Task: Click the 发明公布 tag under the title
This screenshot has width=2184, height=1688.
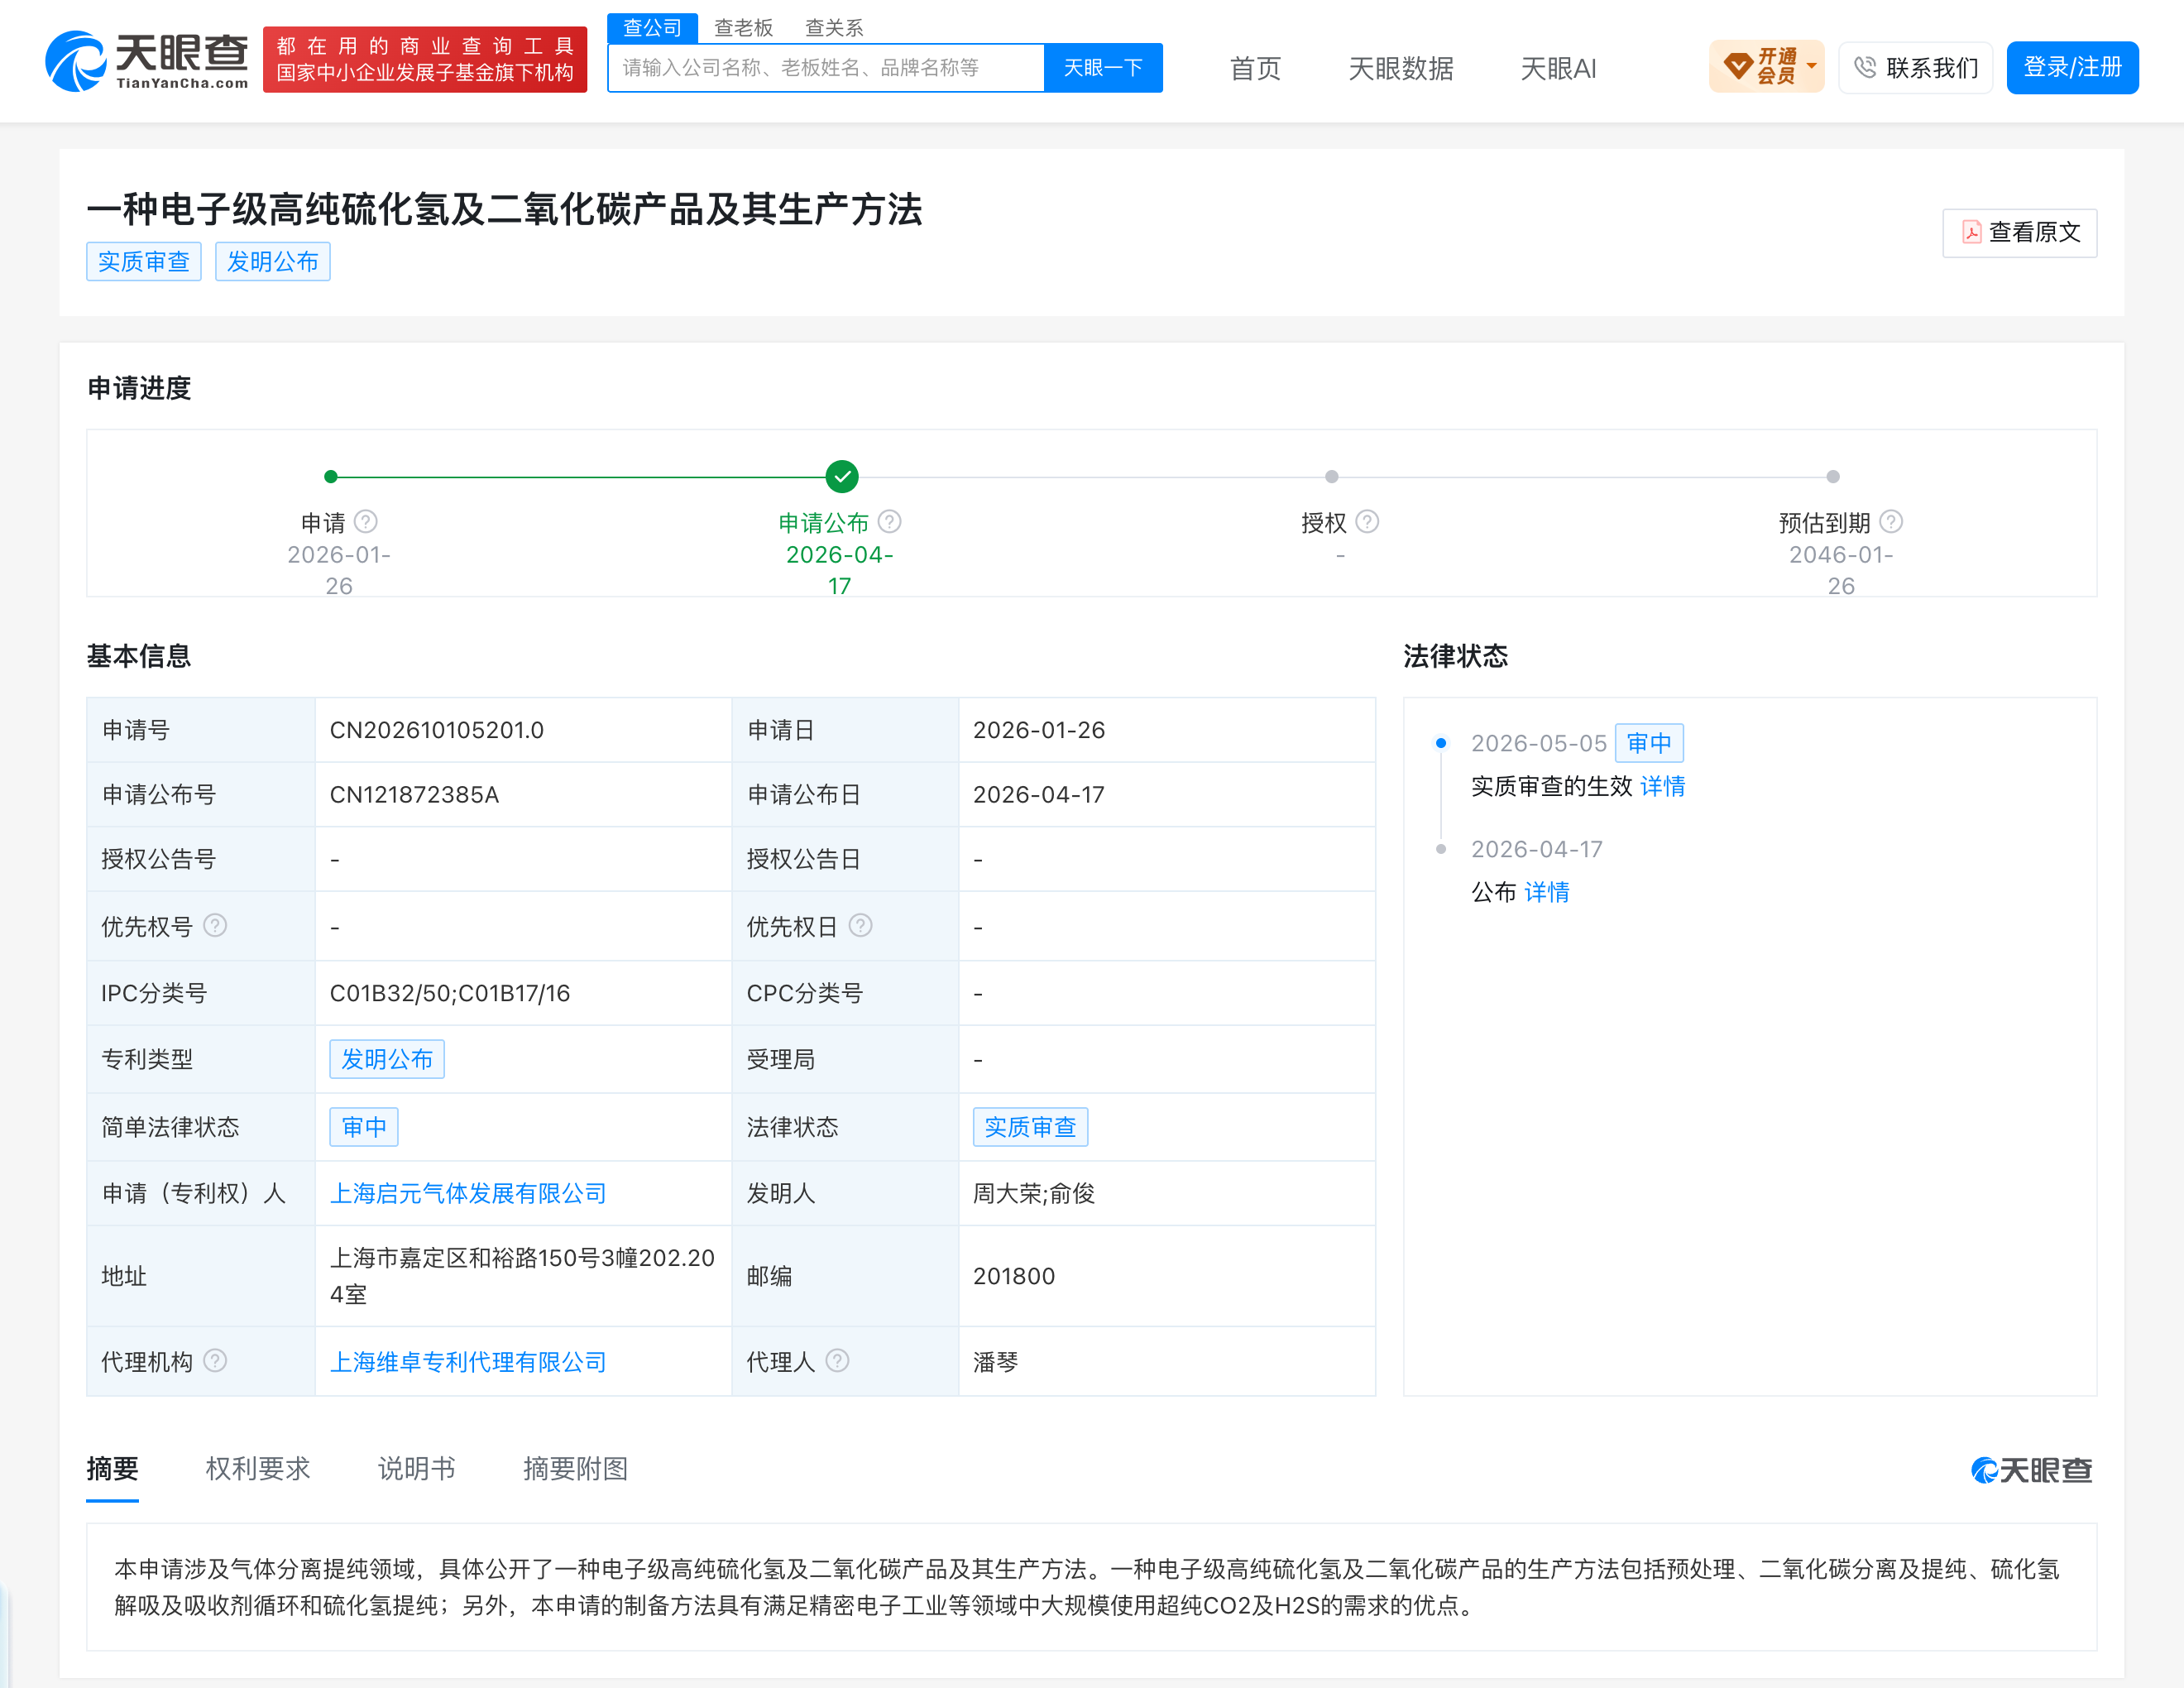Action: tap(272, 261)
